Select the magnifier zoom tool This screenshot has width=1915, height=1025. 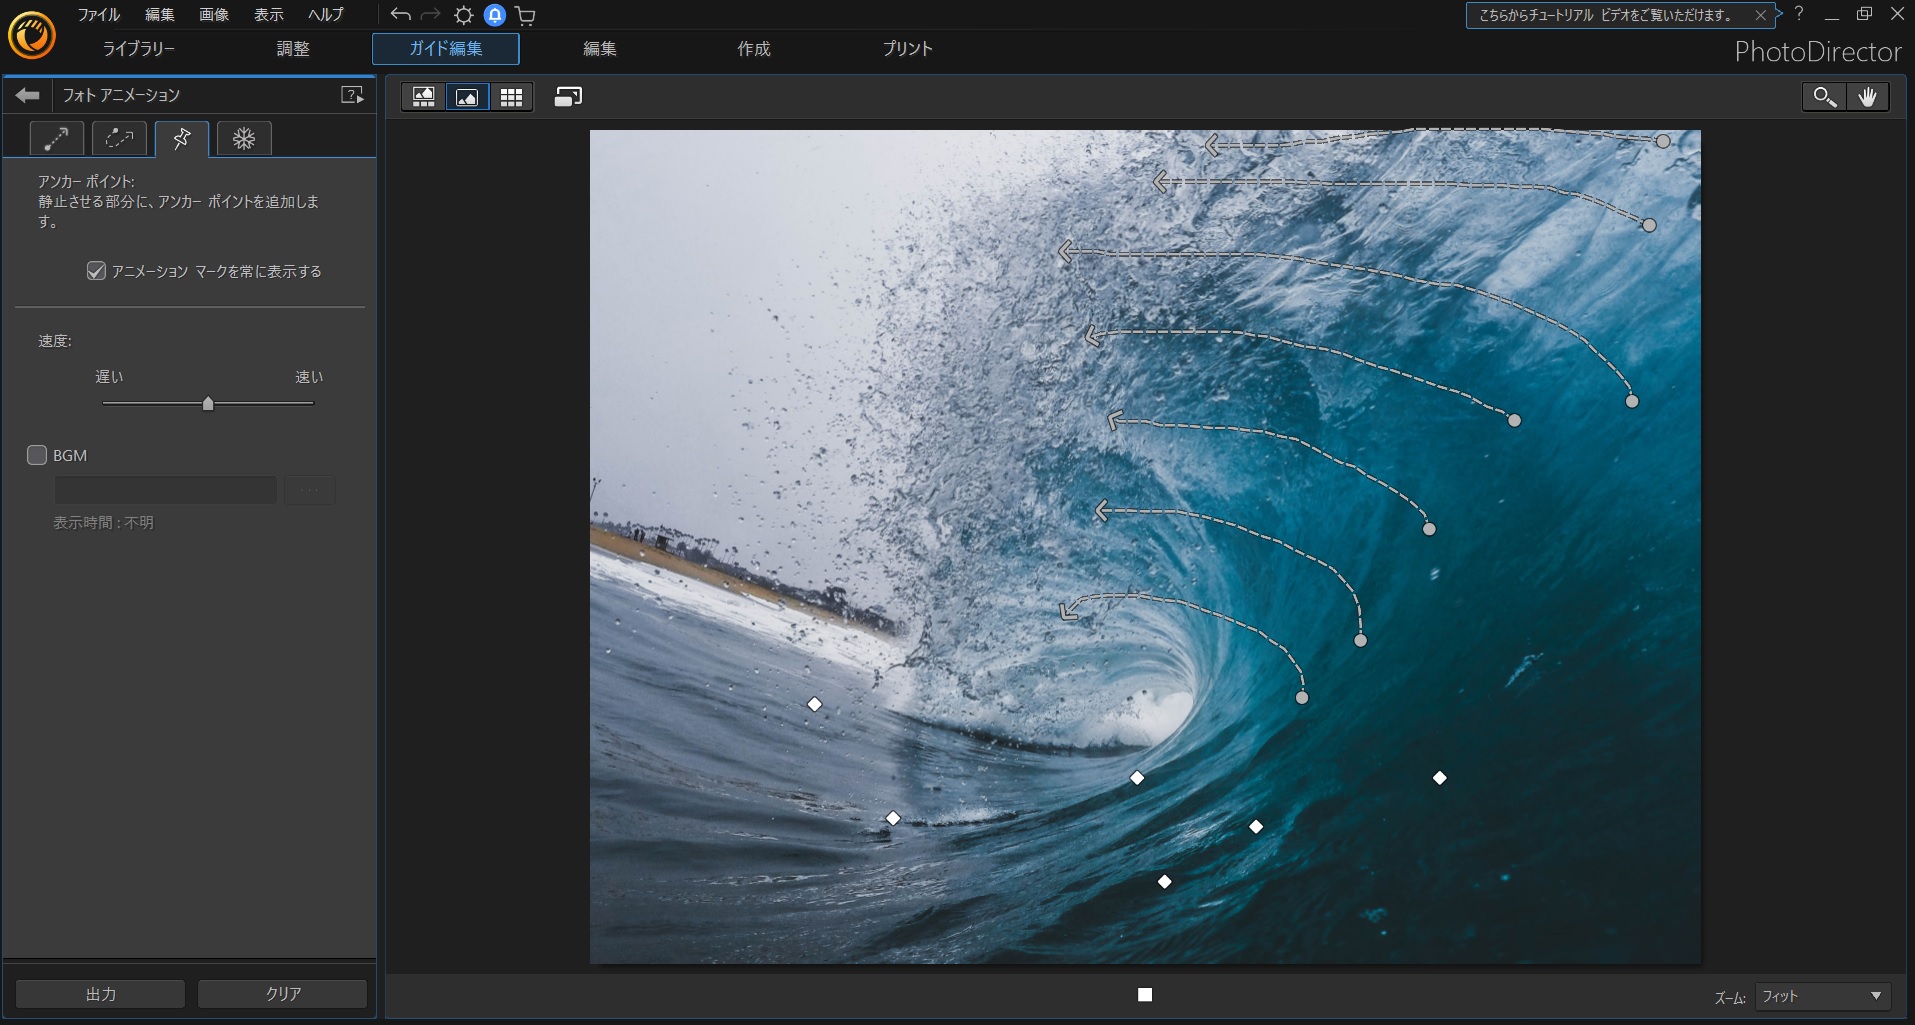point(1824,97)
